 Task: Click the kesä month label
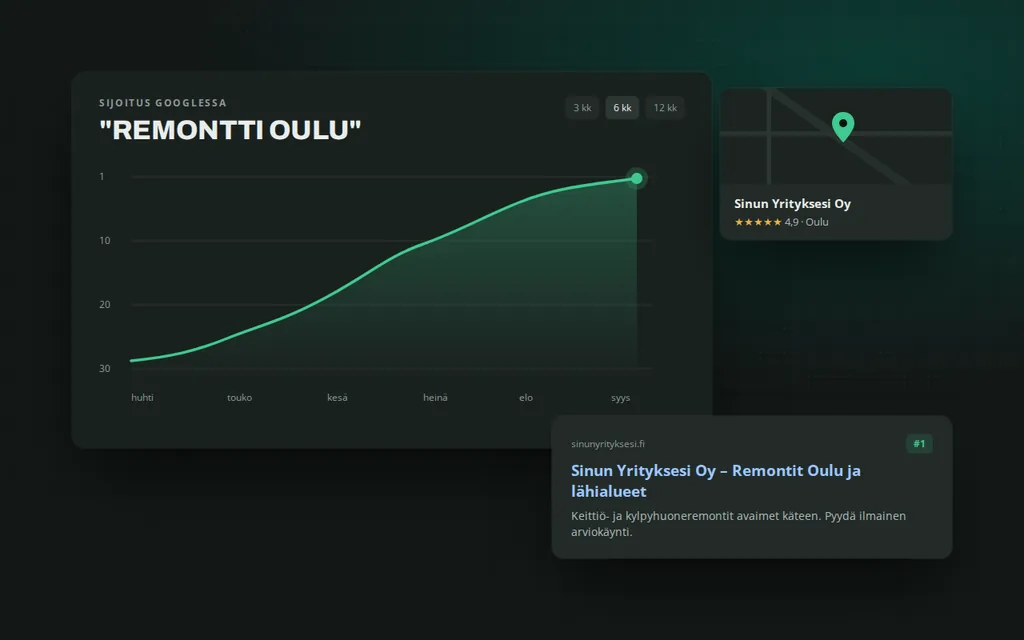[337, 398]
